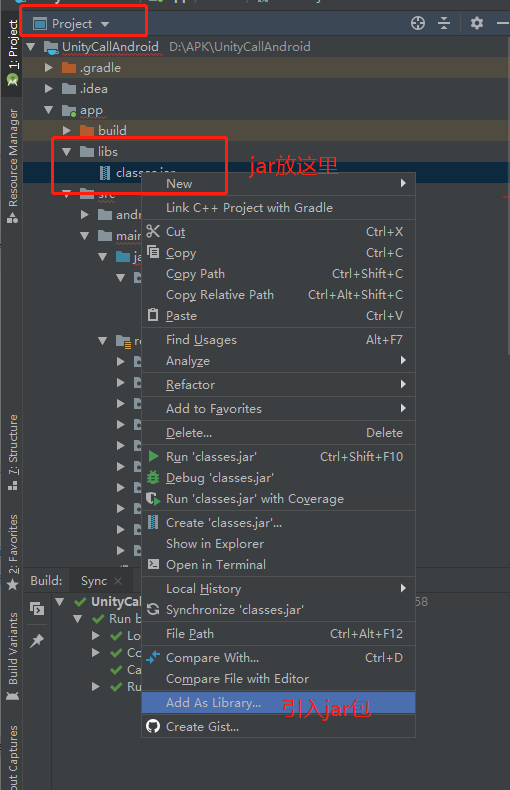Image resolution: width=510 pixels, height=790 pixels.
Task: Click the pin icon in Build panel
Action: click(37, 640)
